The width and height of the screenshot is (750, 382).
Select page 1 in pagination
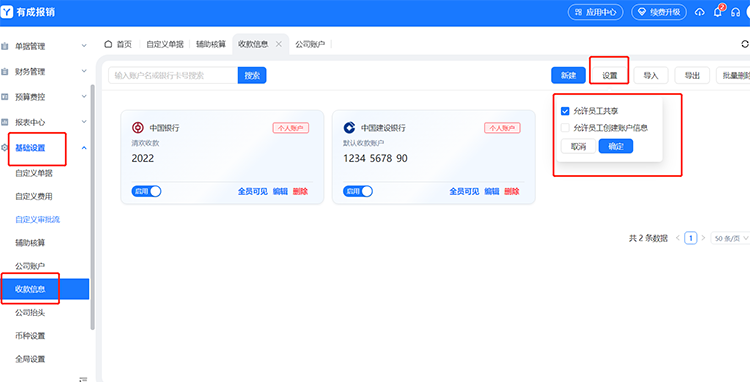(691, 238)
